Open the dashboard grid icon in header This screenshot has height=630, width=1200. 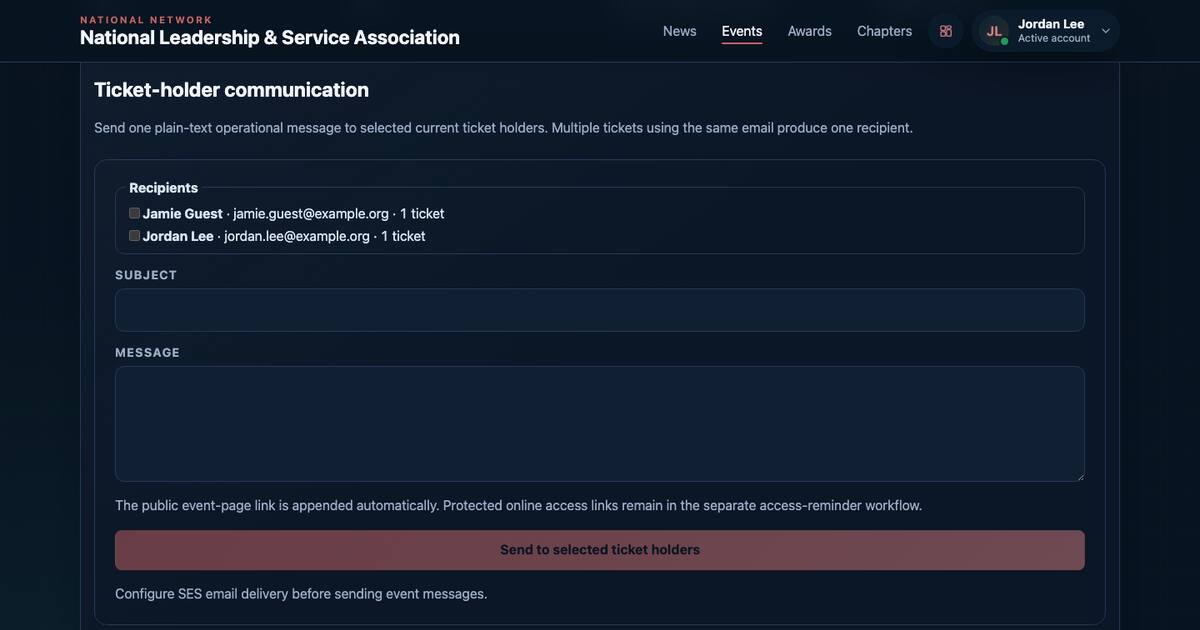[945, 31]
